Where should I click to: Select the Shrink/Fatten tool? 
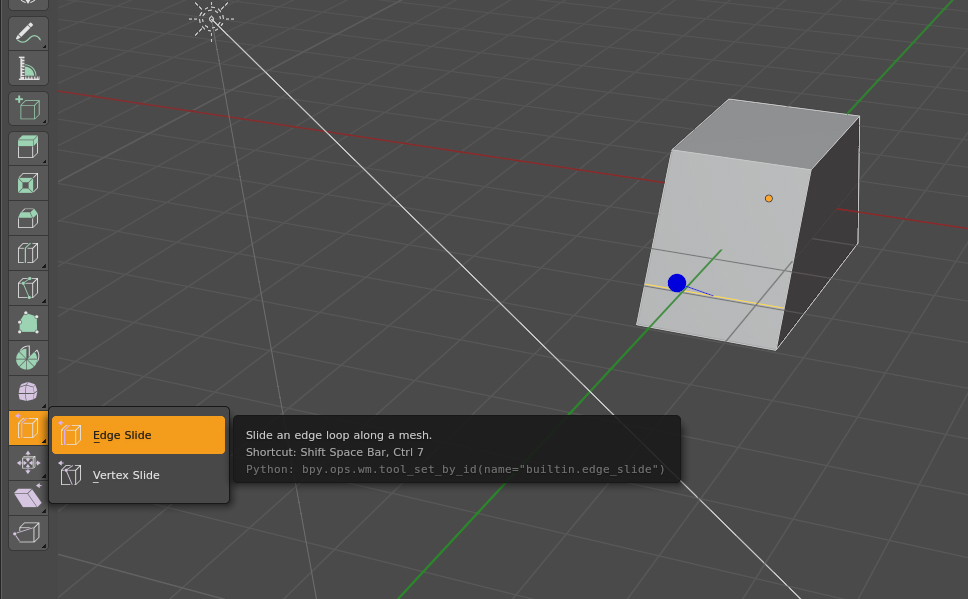click(x=28, y=463)
